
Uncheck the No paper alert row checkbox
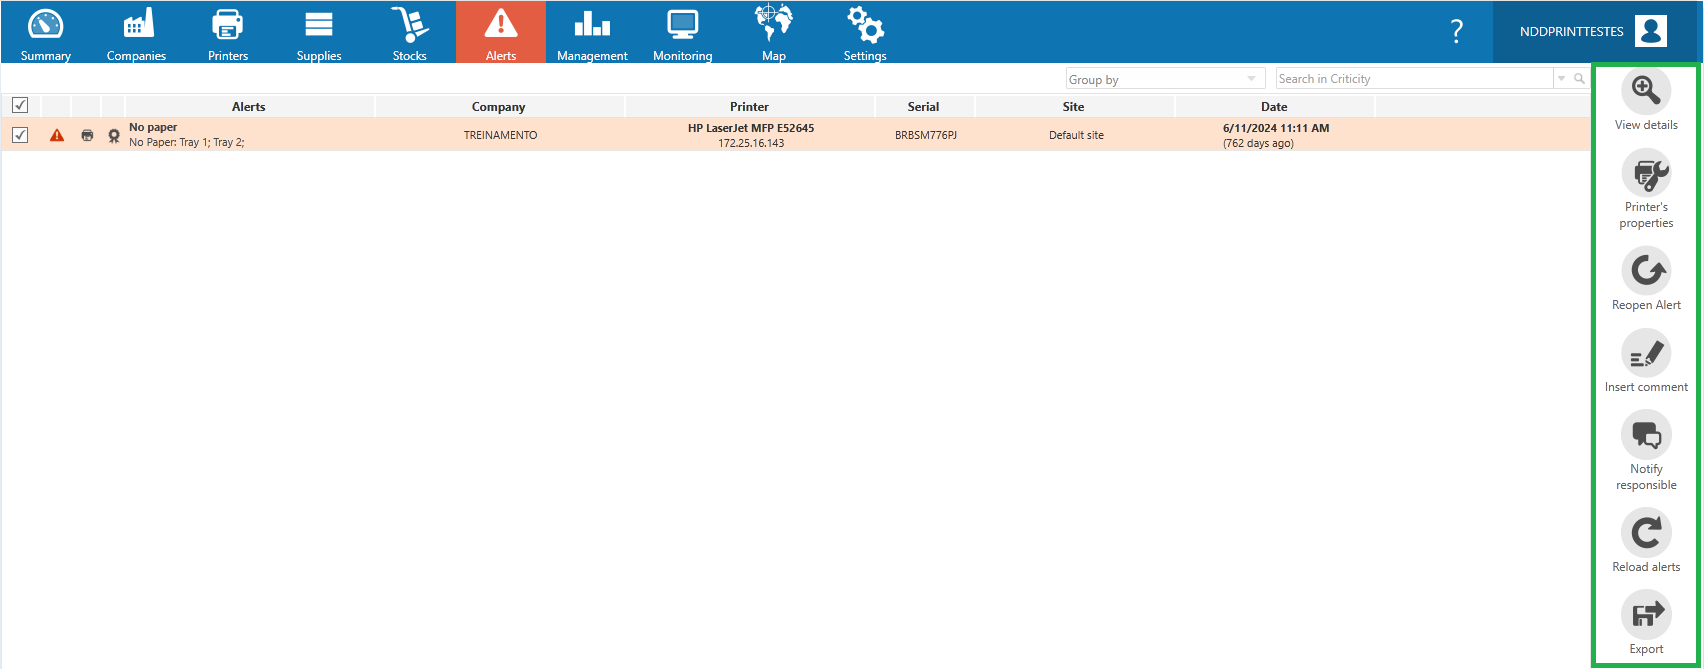point(20,135)
